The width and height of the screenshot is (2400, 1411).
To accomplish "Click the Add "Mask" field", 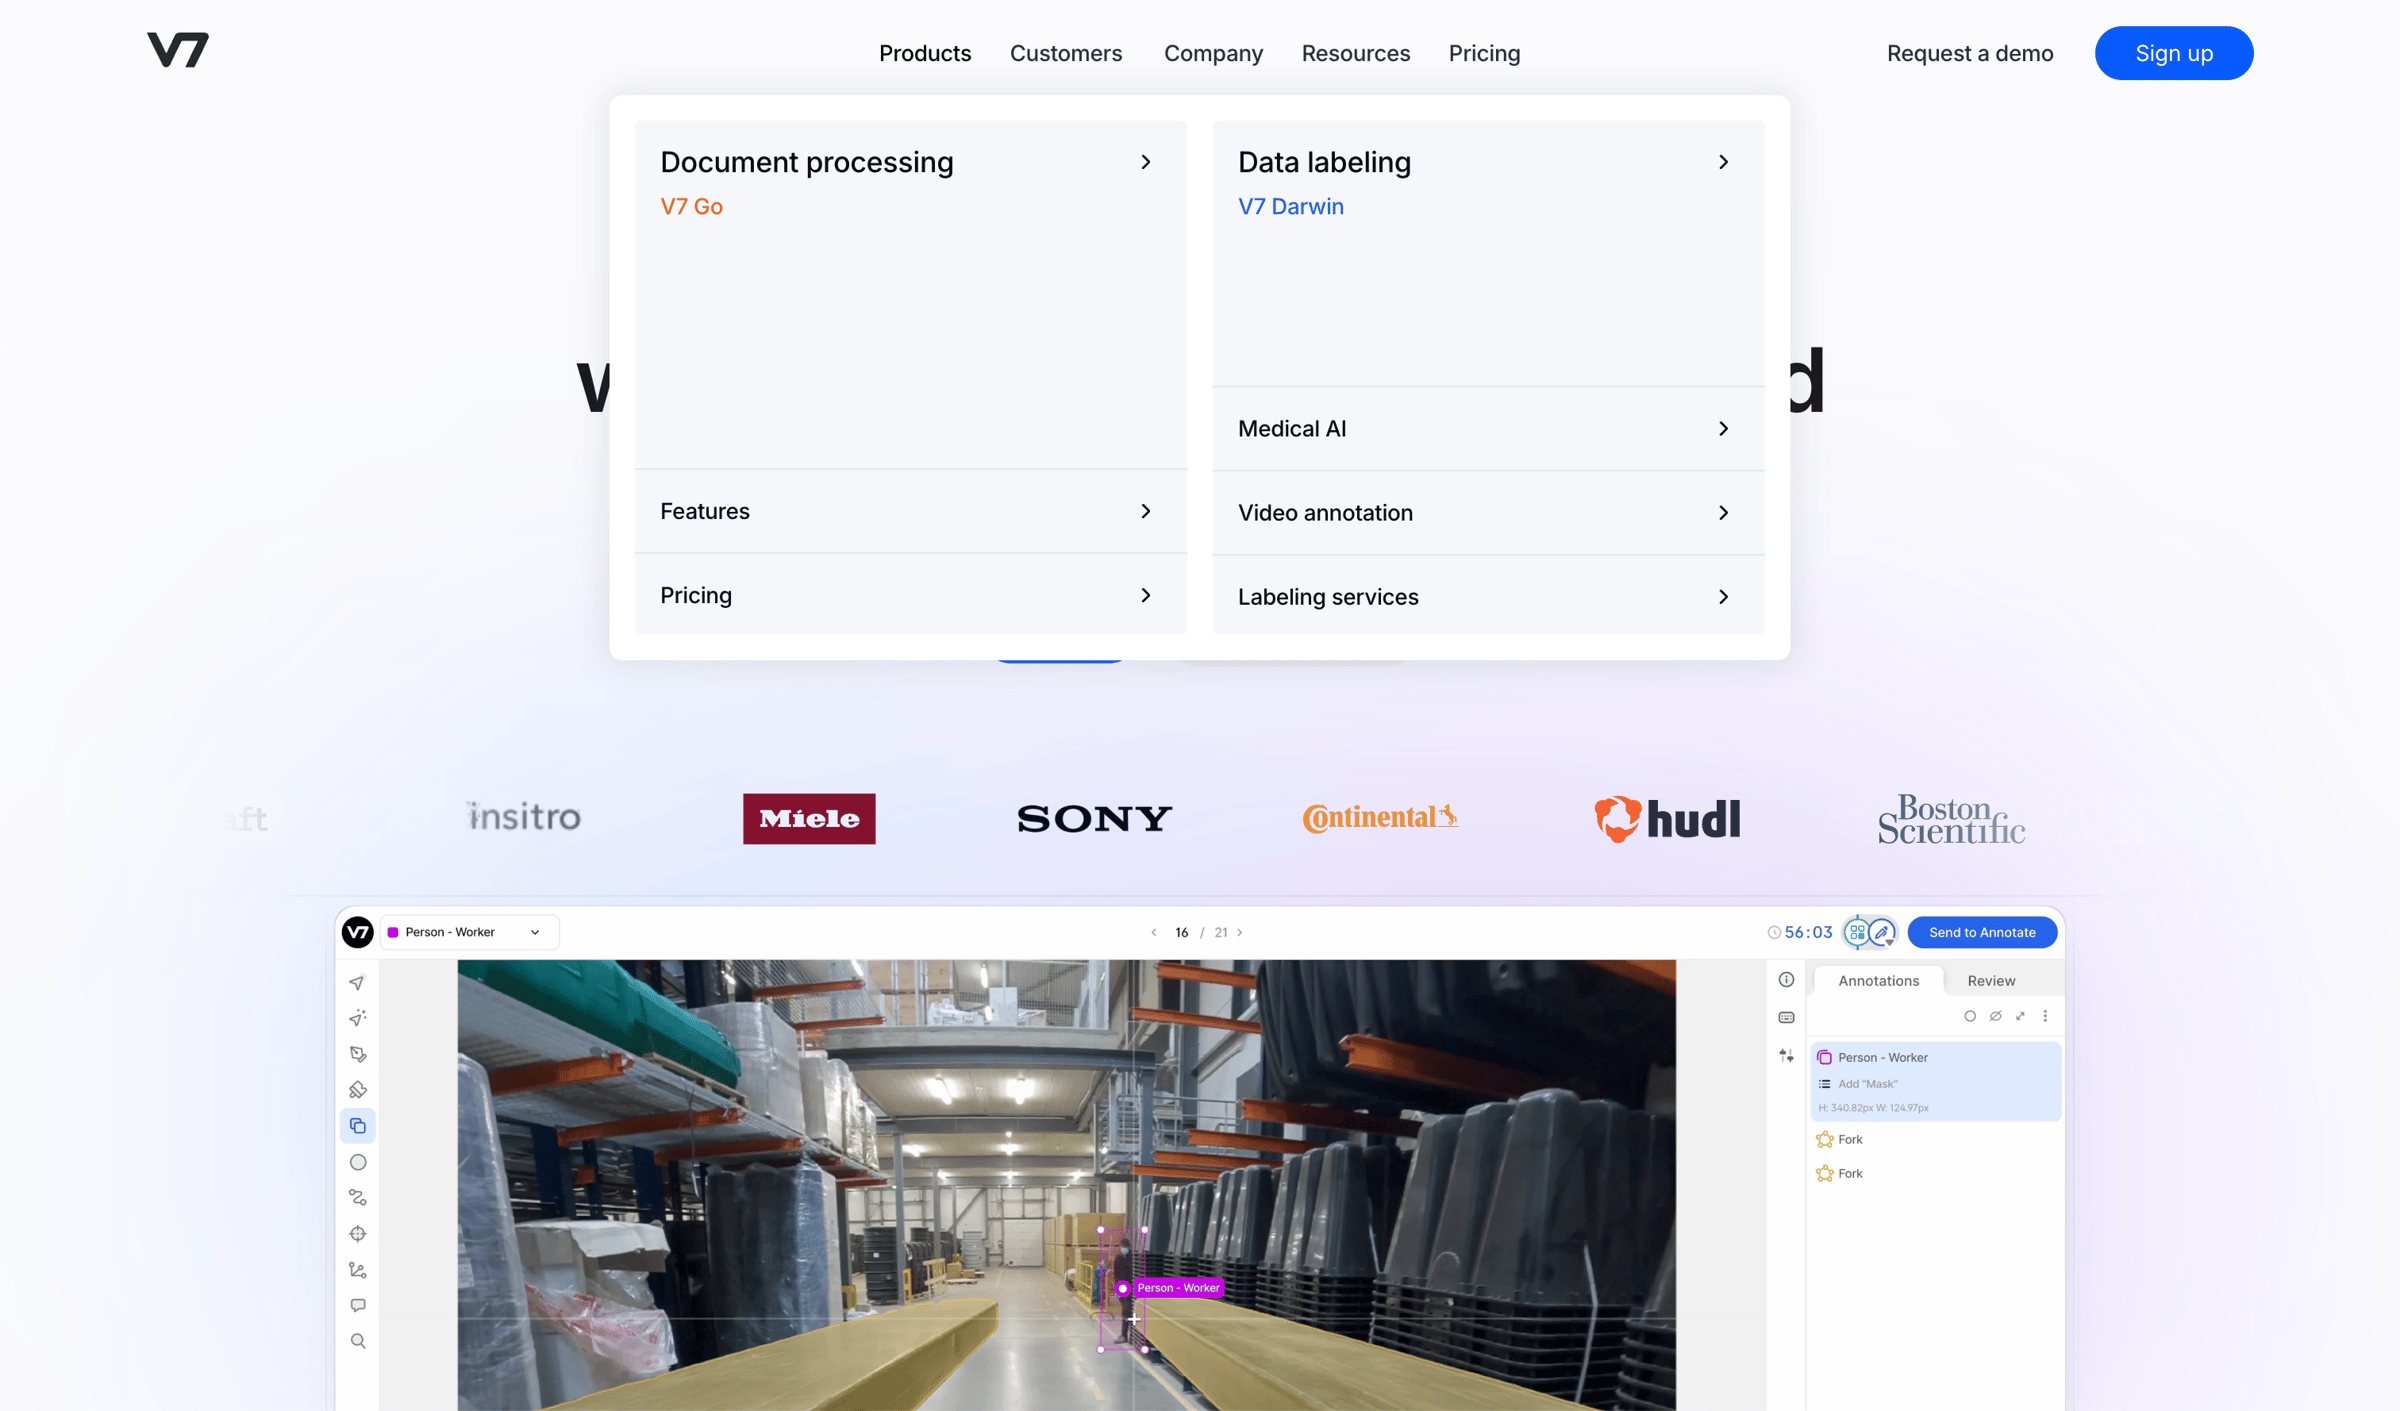I will [x=1867, y=1084].
